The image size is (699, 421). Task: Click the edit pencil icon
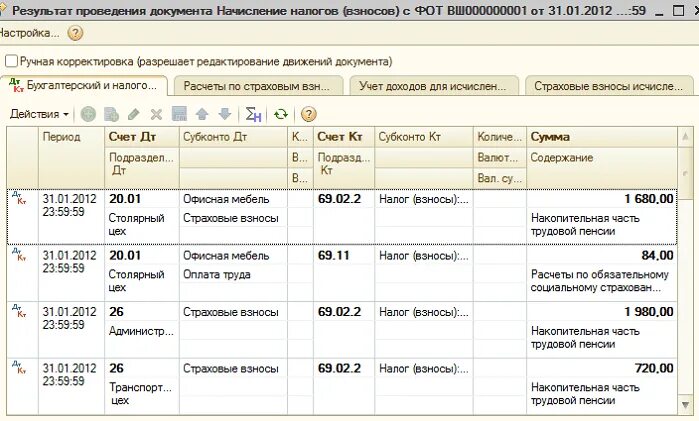134,115
